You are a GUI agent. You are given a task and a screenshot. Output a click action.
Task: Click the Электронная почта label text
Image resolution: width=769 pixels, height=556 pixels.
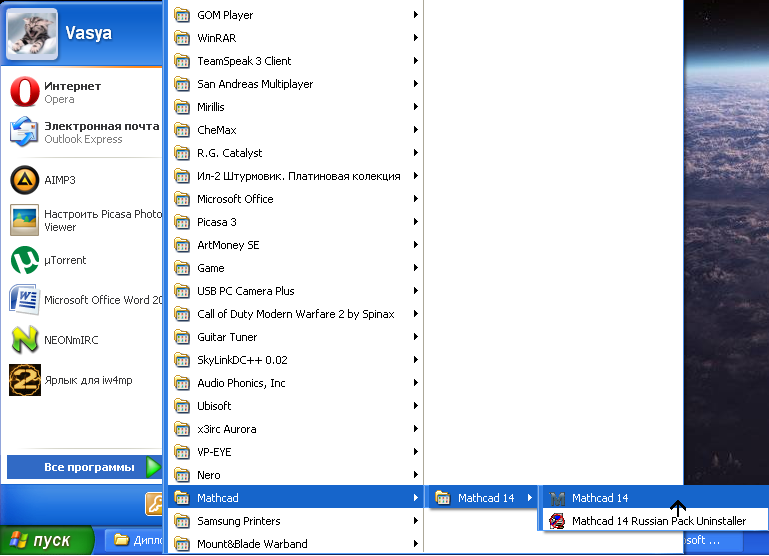pos(102,126)
